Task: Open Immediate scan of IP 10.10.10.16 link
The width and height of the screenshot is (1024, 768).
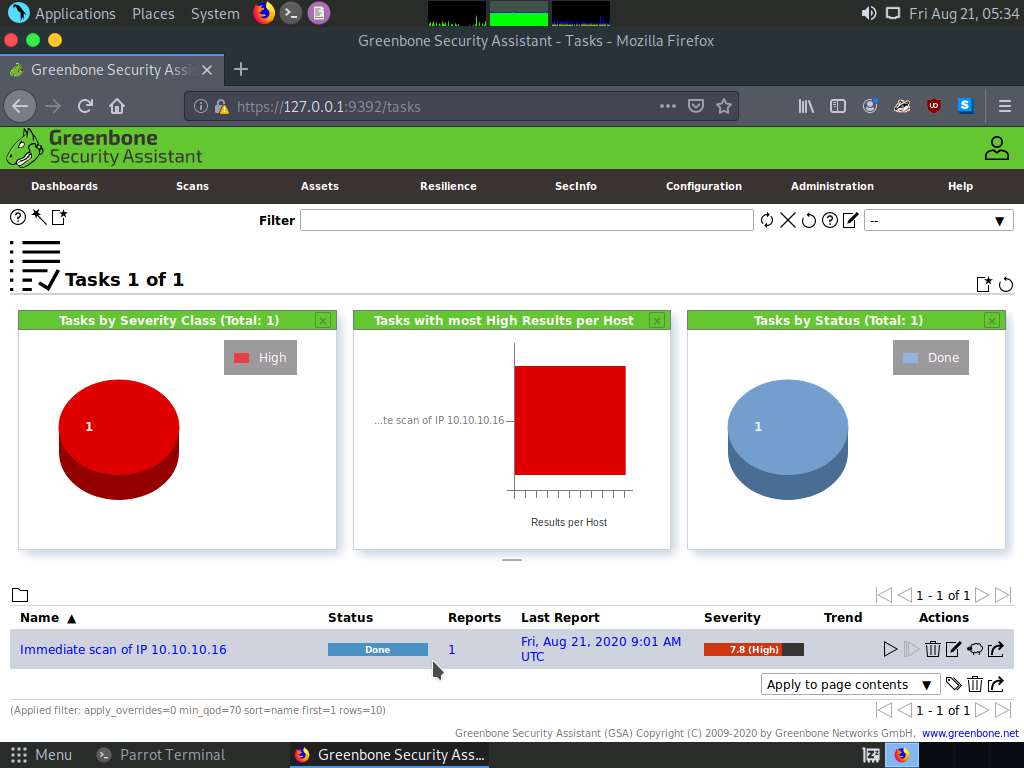Action: coord(123,650)
